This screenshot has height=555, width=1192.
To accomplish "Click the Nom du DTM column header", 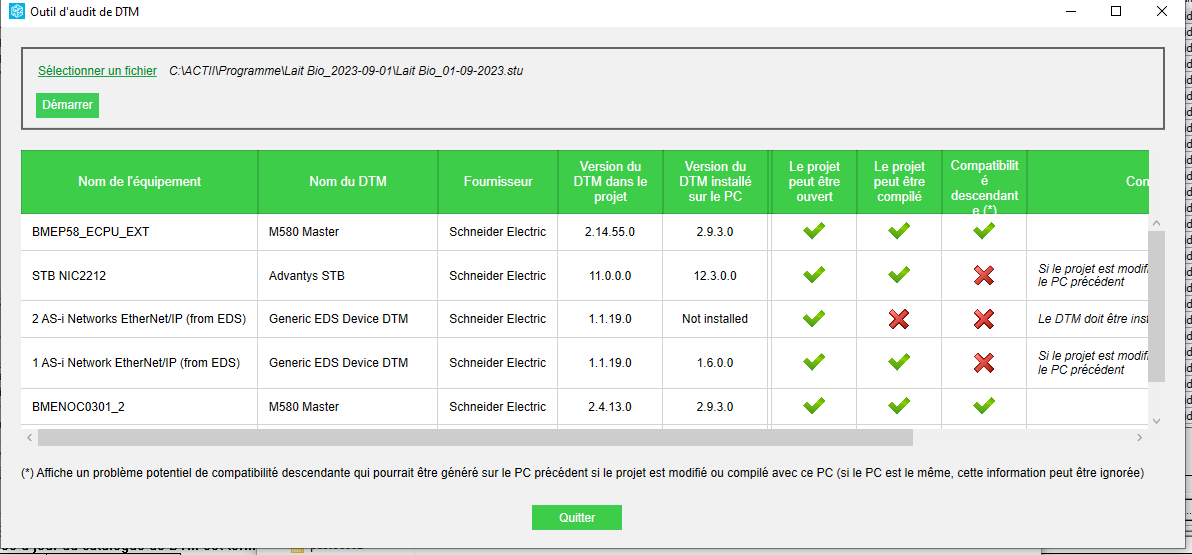I will click(347, 182).
